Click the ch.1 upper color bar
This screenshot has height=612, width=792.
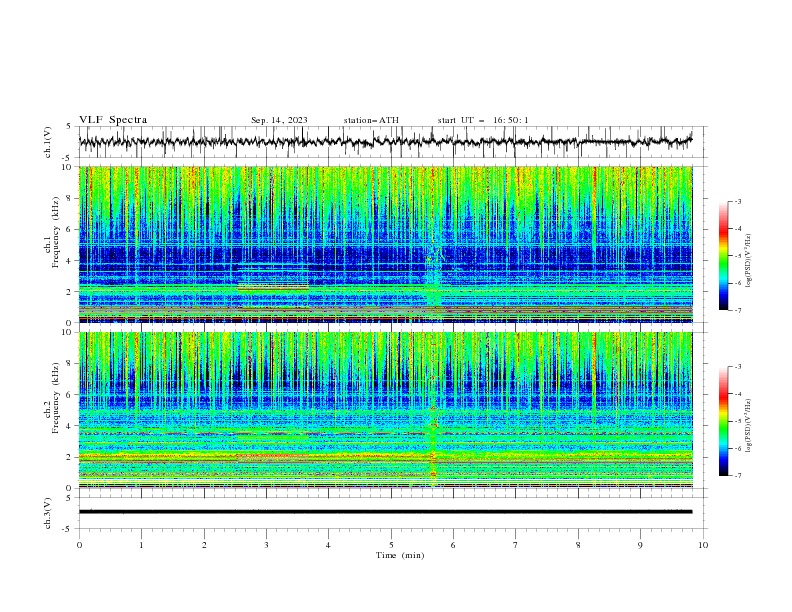pyautogui.click(x=723, y=256)
